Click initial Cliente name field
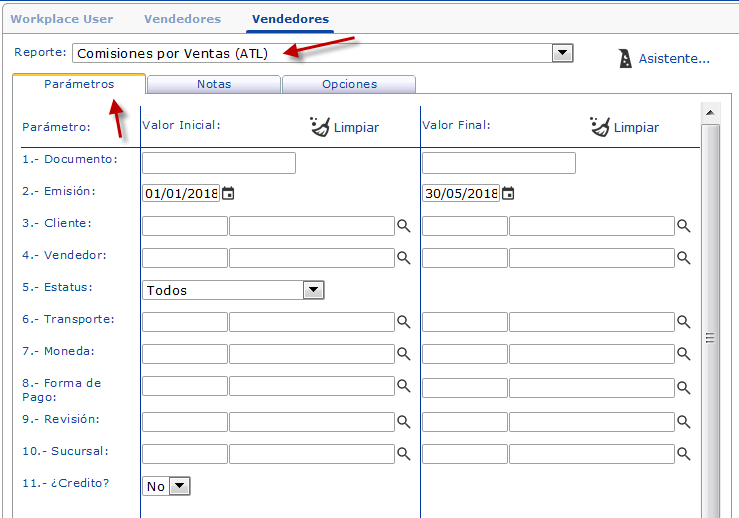Image resolution: width=739 pixels, height=518 pixels. coord(312,226)
